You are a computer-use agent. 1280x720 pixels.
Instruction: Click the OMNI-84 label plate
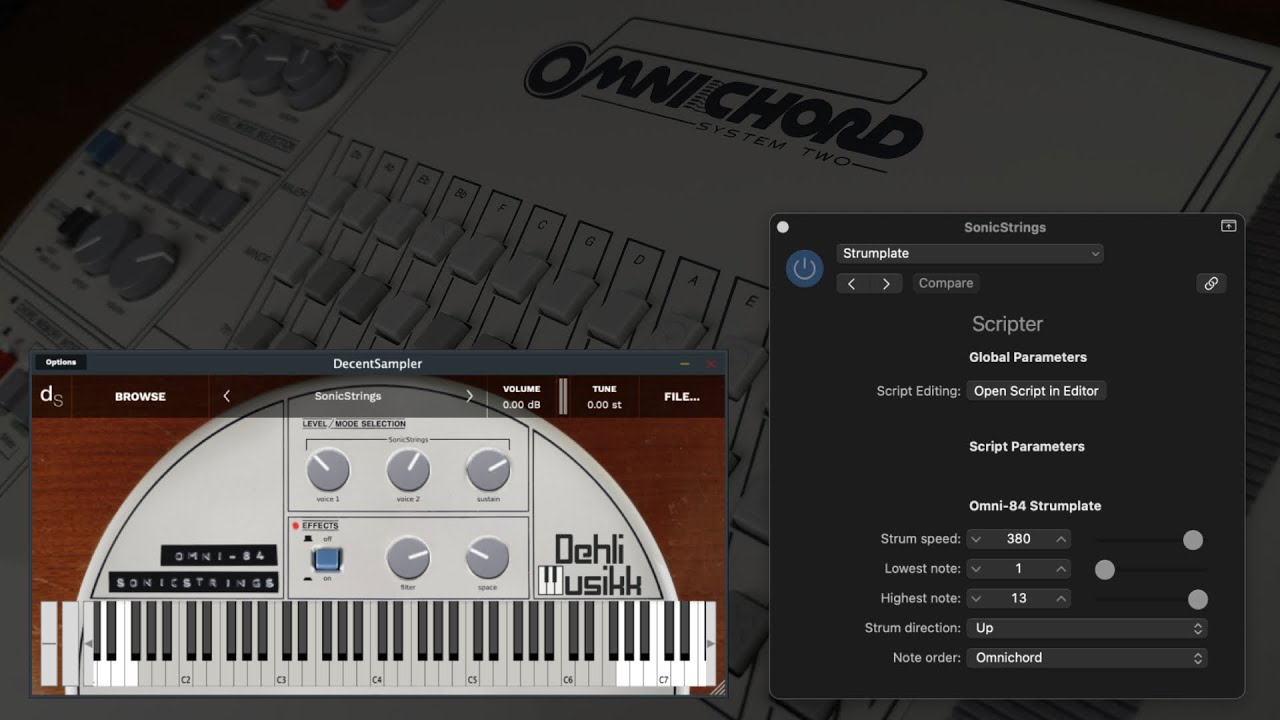(219, 556)
